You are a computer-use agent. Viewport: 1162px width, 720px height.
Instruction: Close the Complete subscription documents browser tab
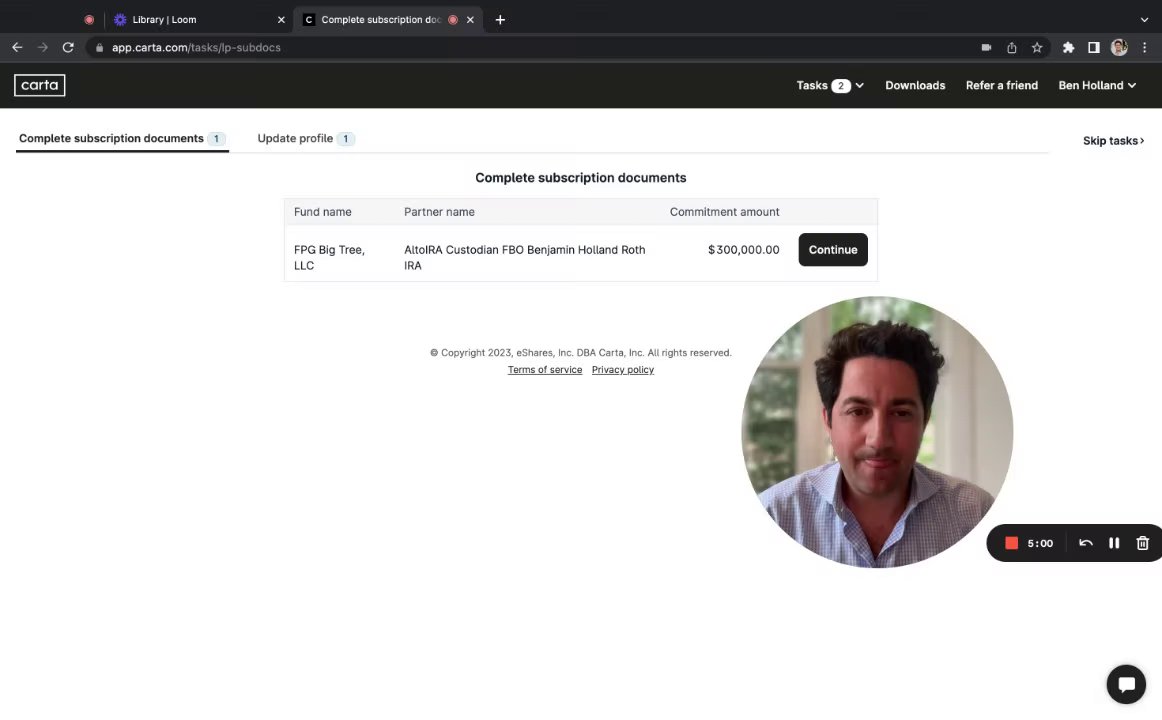(x=470, y=20)
